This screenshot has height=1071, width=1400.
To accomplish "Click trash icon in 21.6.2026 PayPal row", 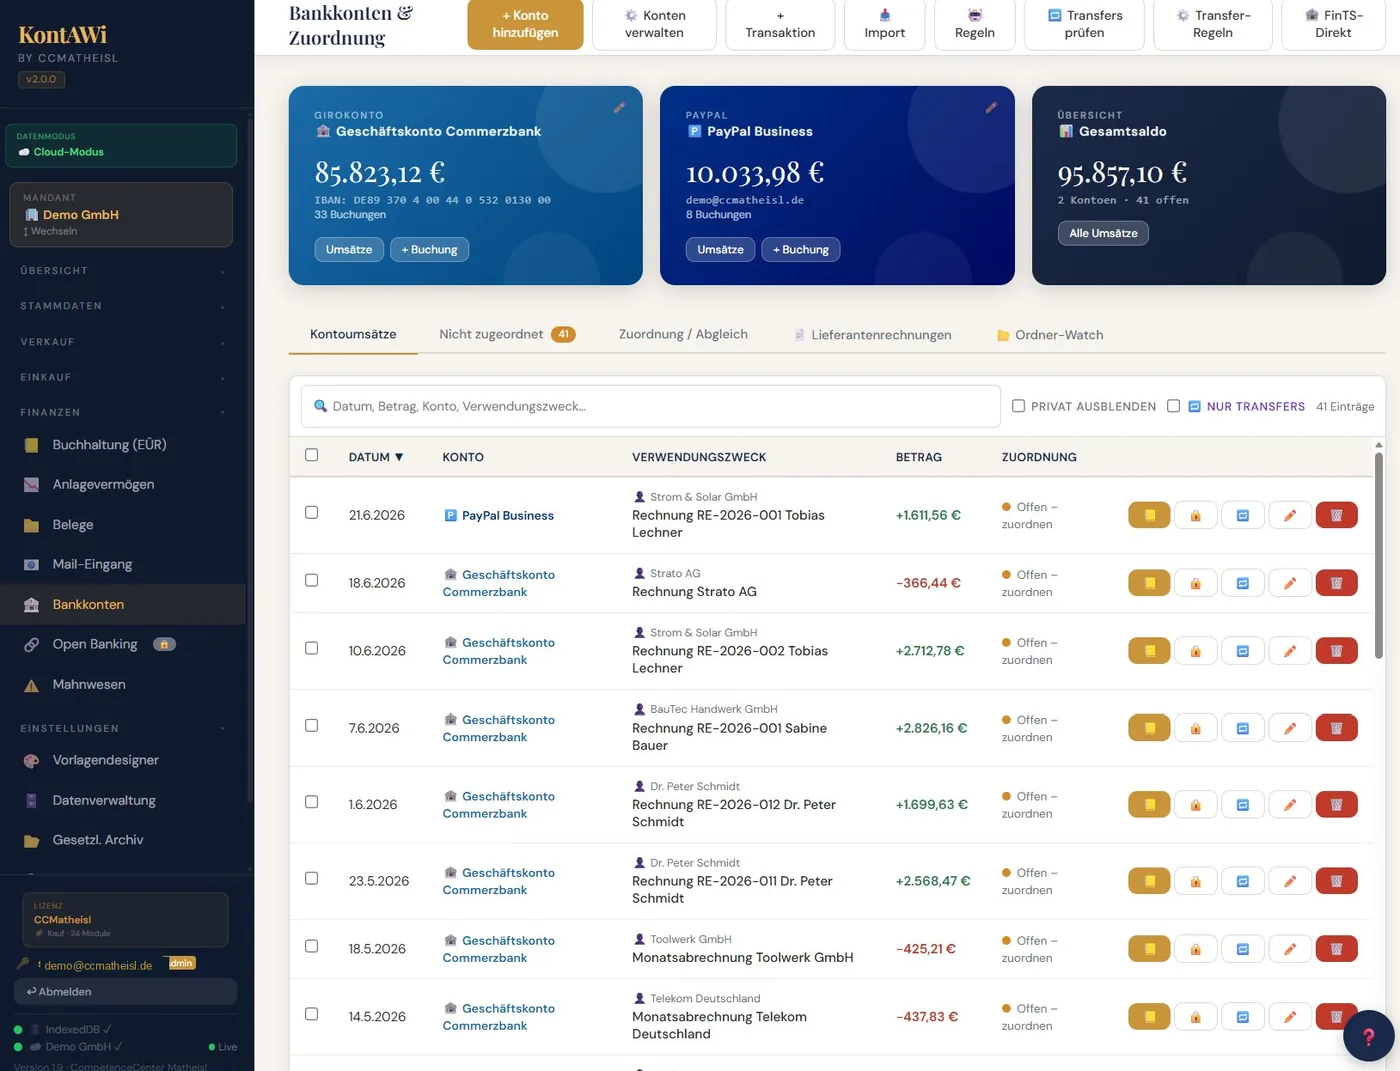I will click(x=1336, y=515).
